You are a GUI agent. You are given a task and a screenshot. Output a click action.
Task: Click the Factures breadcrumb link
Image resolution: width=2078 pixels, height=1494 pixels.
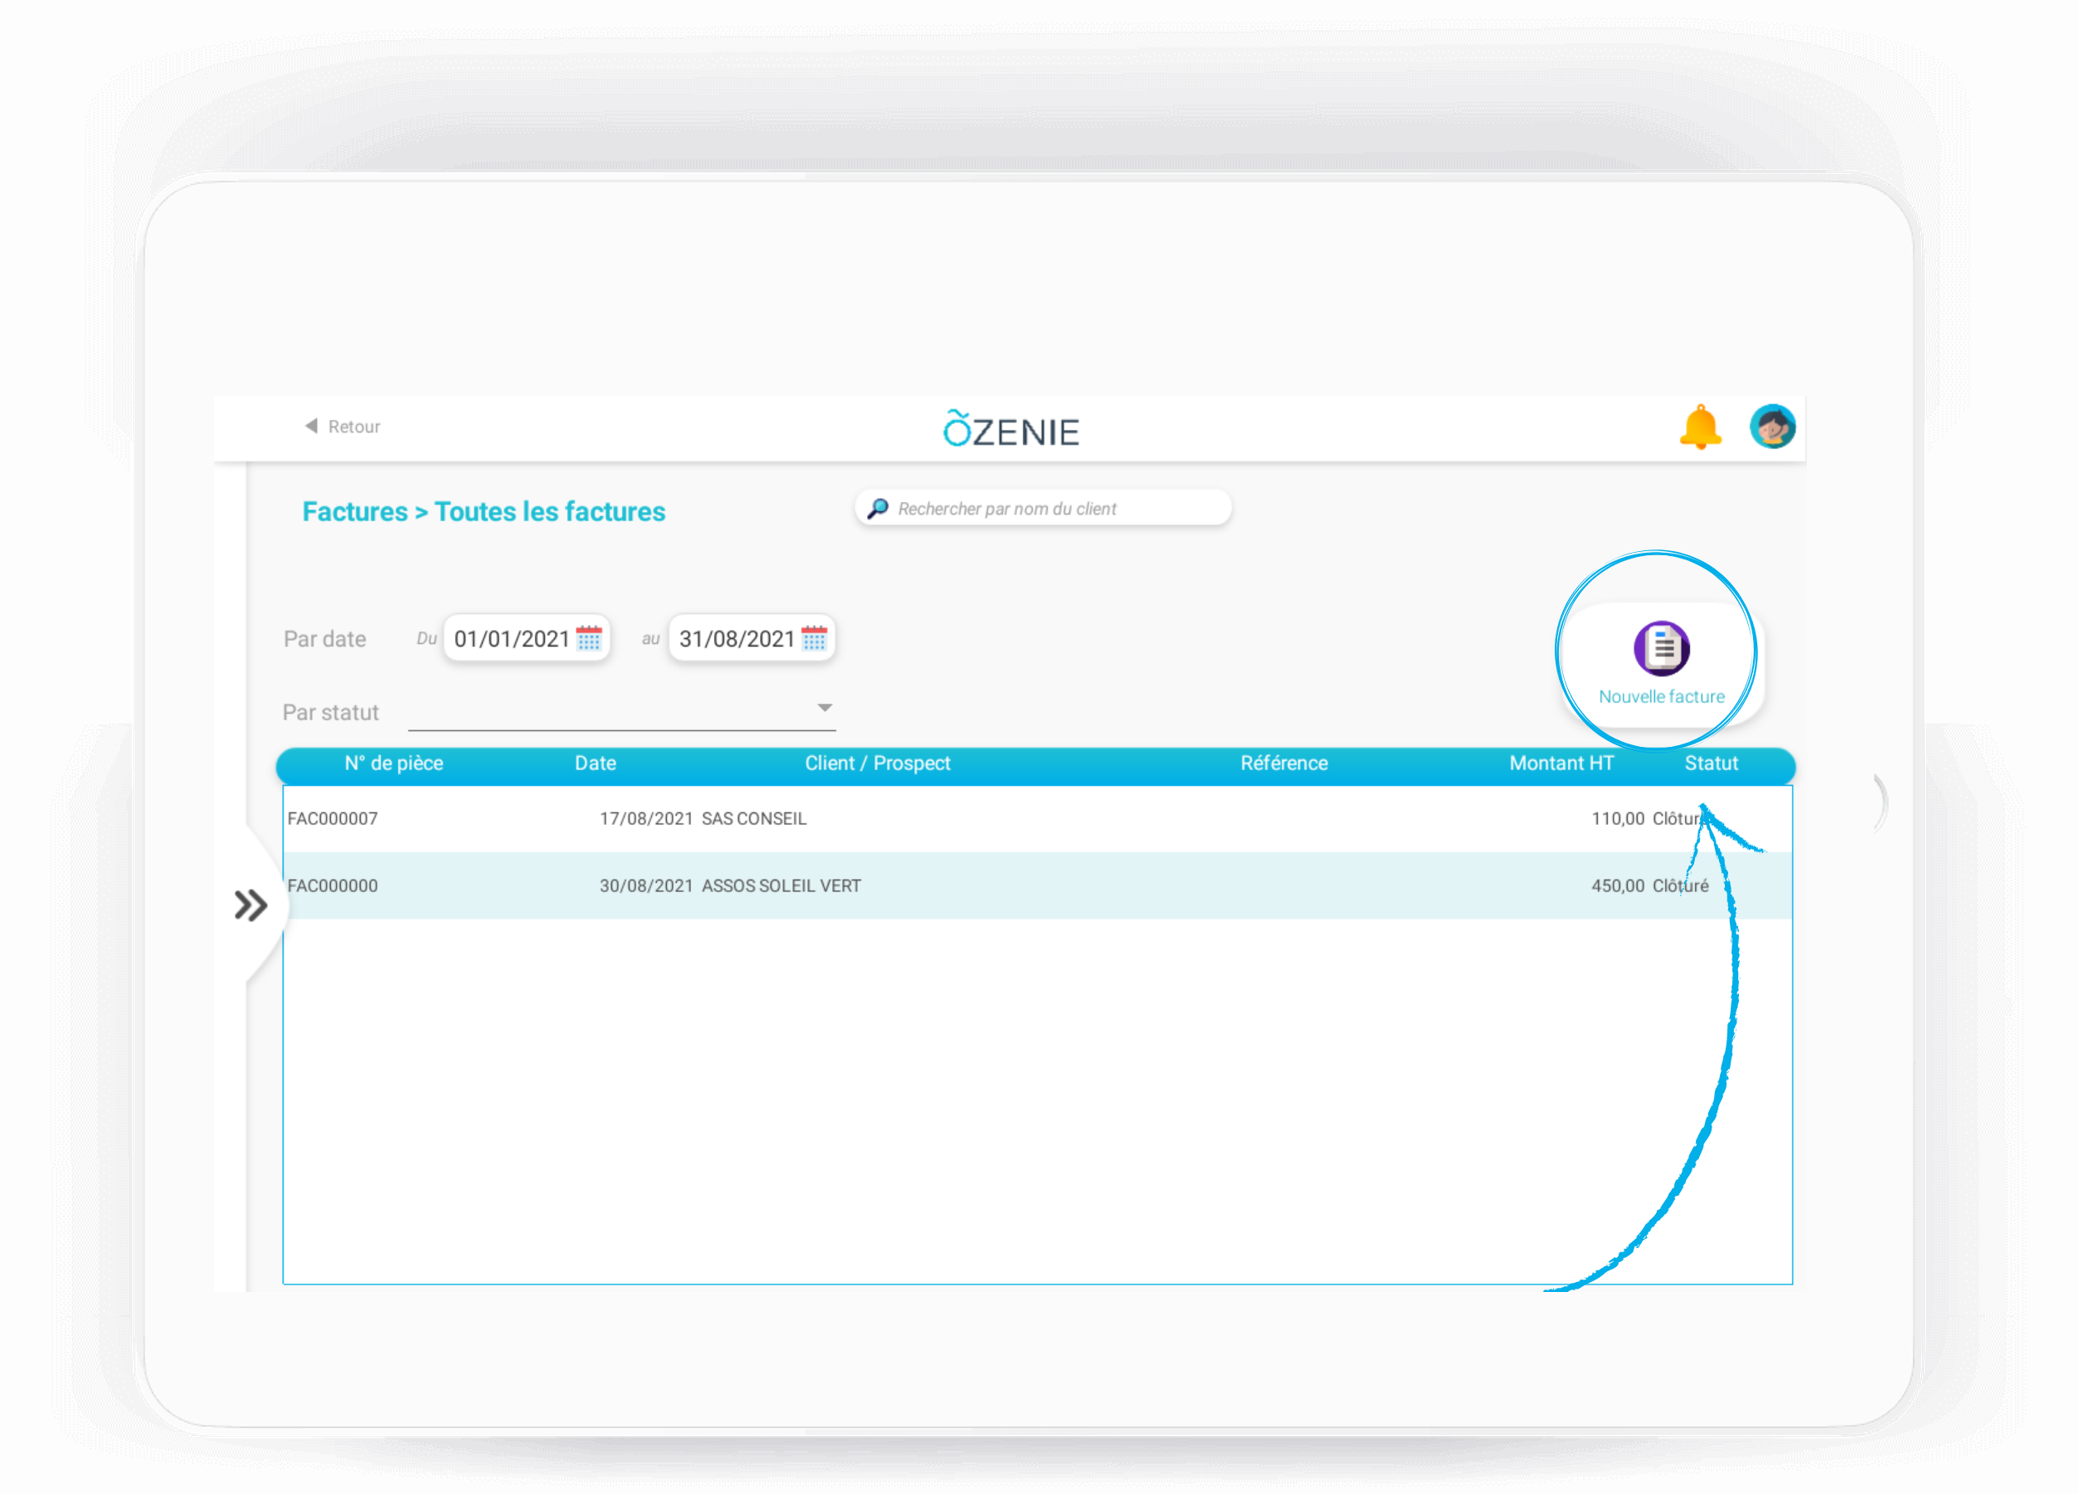[355, 512]
